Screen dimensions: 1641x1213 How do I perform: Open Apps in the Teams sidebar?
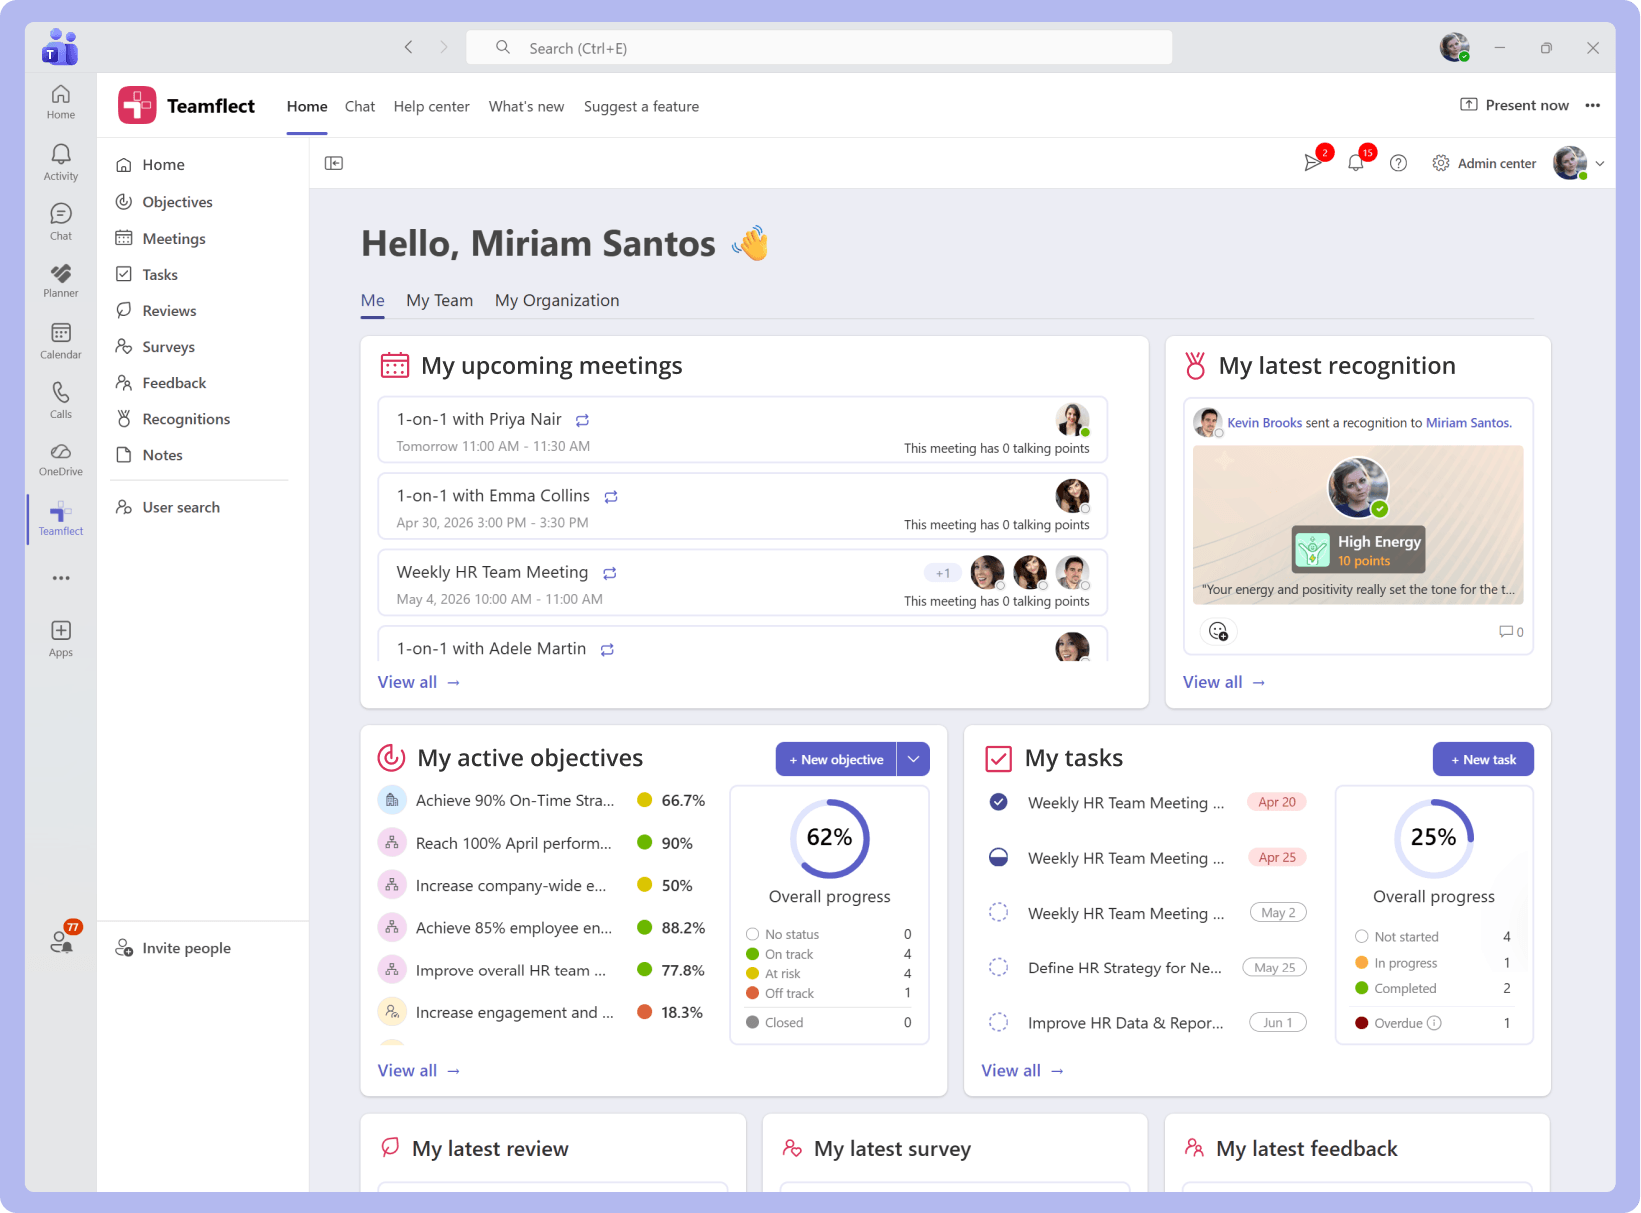60,638
